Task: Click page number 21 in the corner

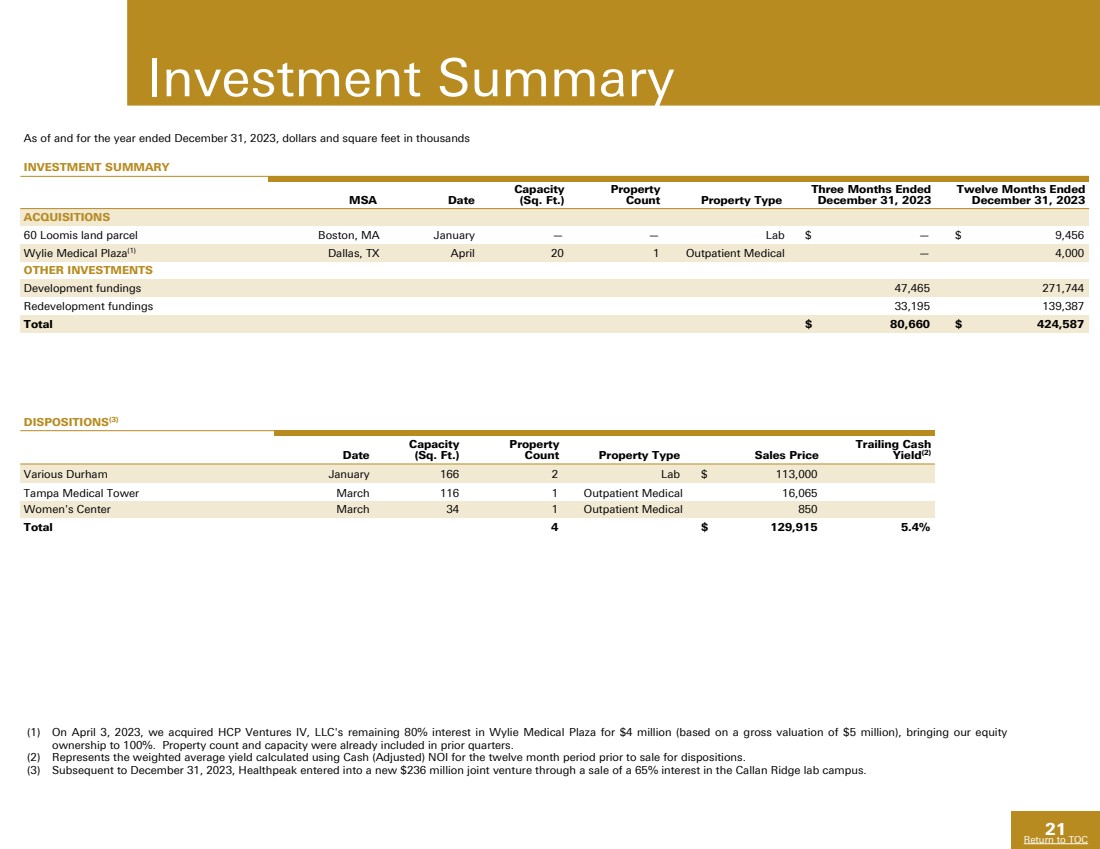Action: (x=1055, y=828)
